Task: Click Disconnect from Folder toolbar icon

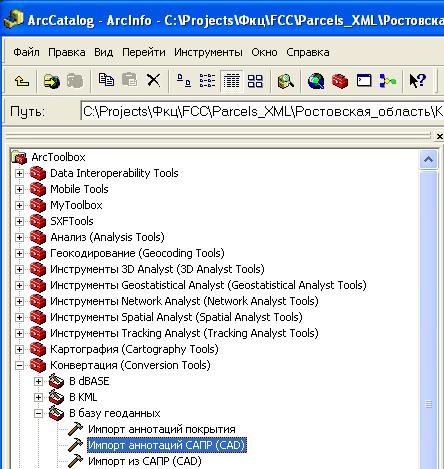Action: pyautogui.click(x=75, y=81)
